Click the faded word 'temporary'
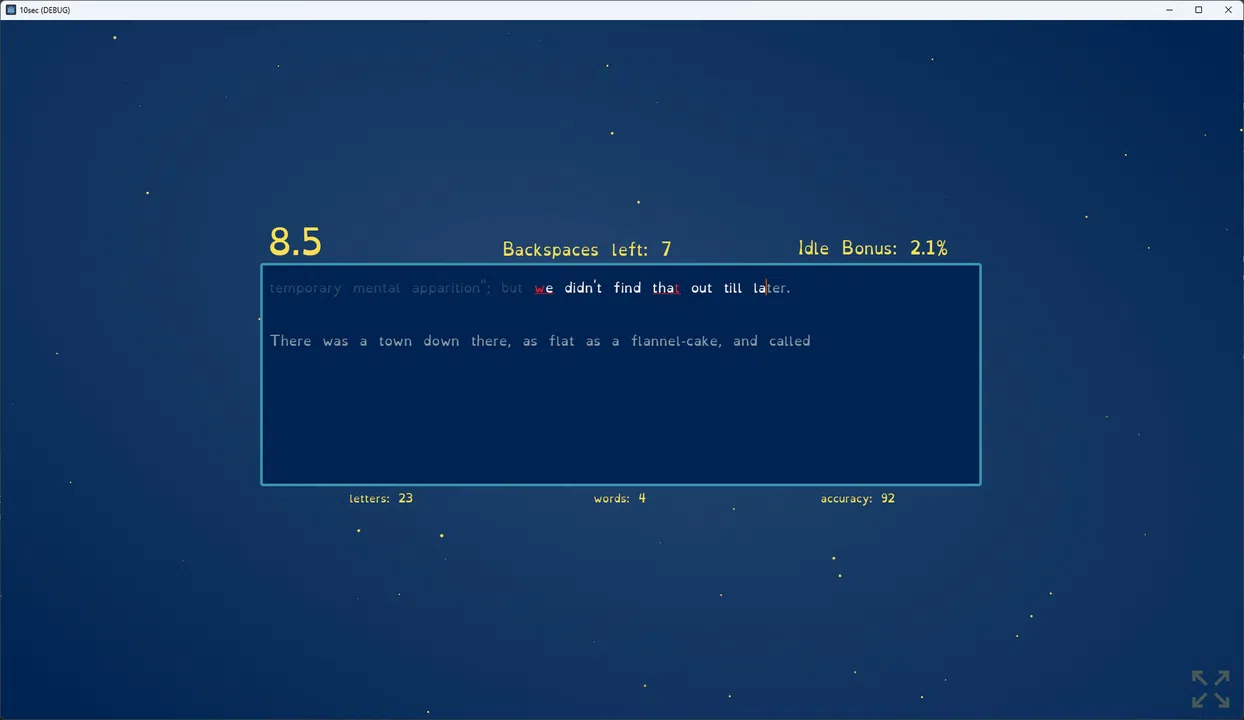The width and height of the screenshot is (1244, 720). [x=305, y=288]
